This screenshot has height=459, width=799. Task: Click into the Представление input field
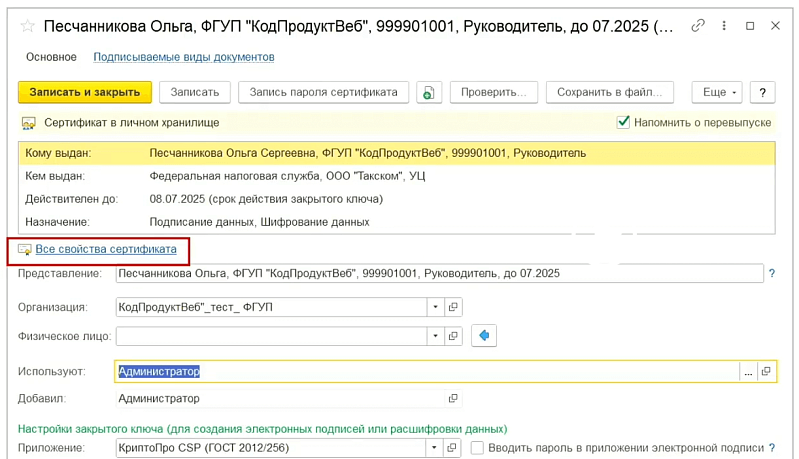pyautogui.click(x=439, y=273)
